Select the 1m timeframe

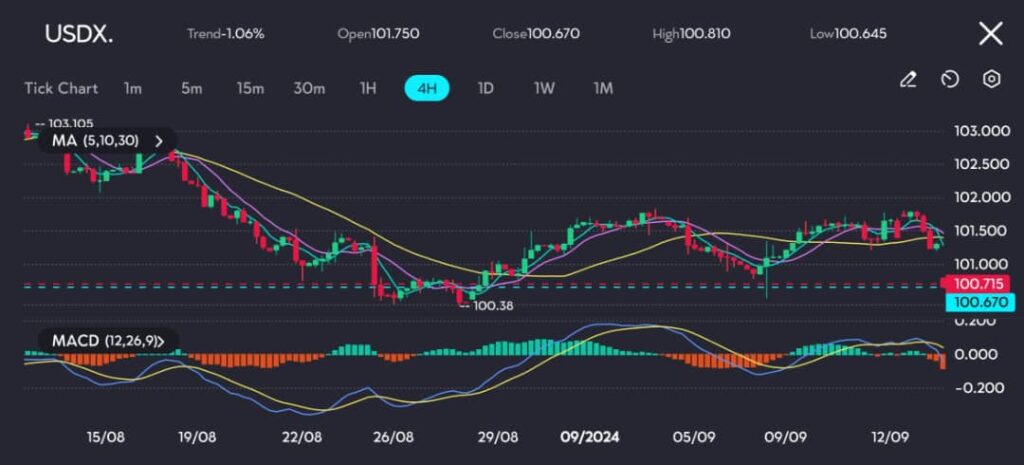pos(132,88)
